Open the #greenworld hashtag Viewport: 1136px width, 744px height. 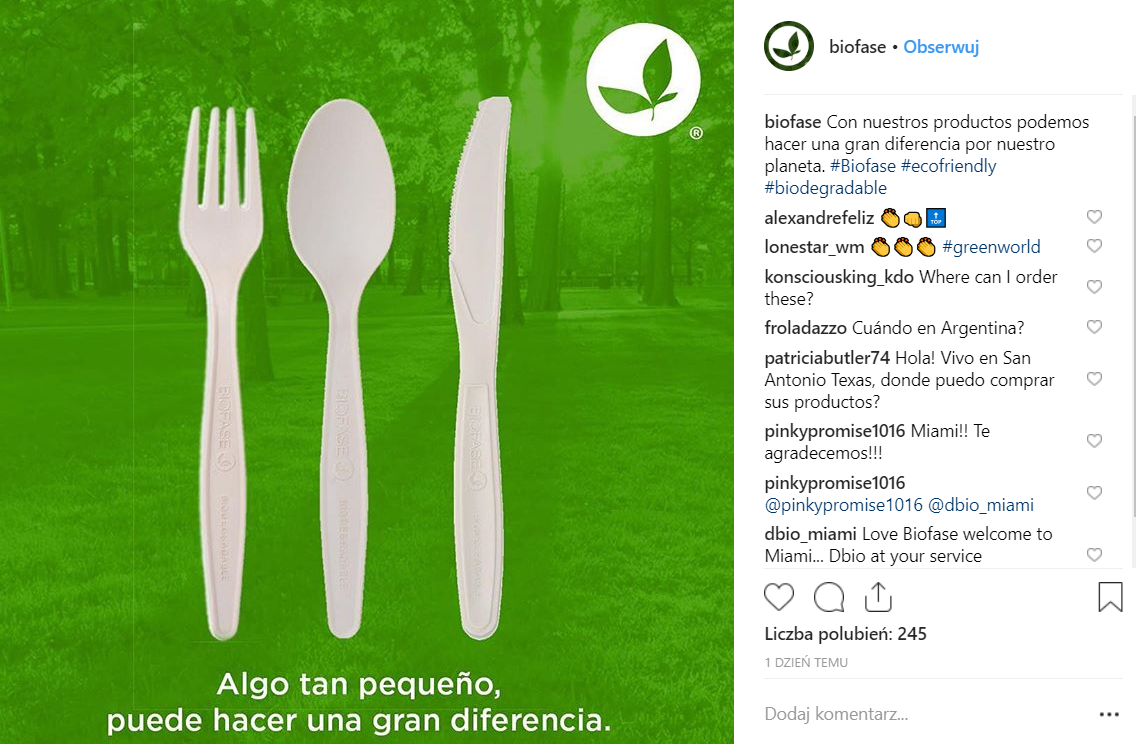coord(991,247)
